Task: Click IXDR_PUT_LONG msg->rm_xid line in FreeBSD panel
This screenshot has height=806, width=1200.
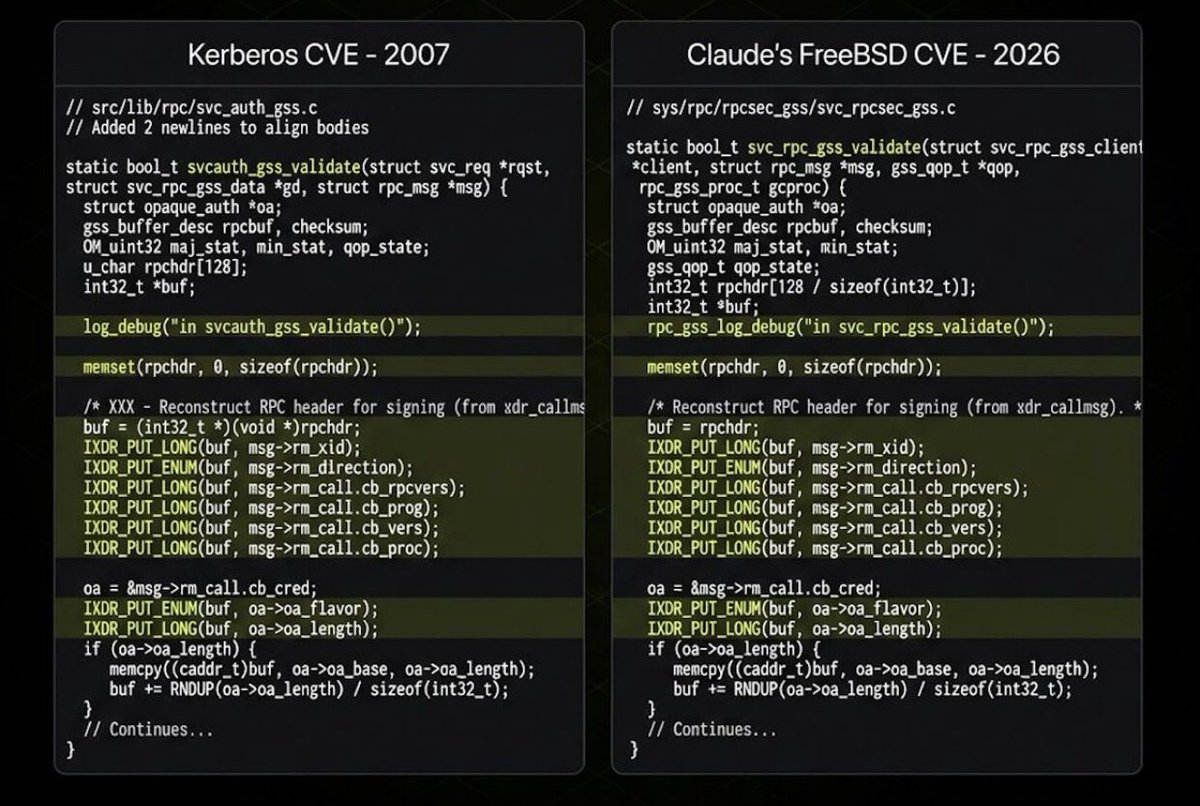Action: click(786, 448)
